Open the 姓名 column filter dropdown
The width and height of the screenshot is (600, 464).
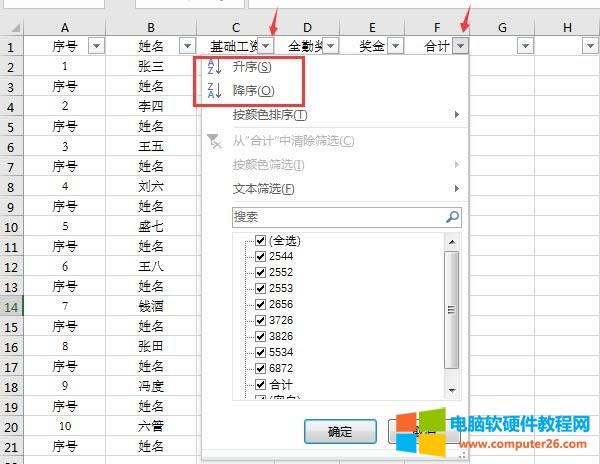[x=188, y=46]
